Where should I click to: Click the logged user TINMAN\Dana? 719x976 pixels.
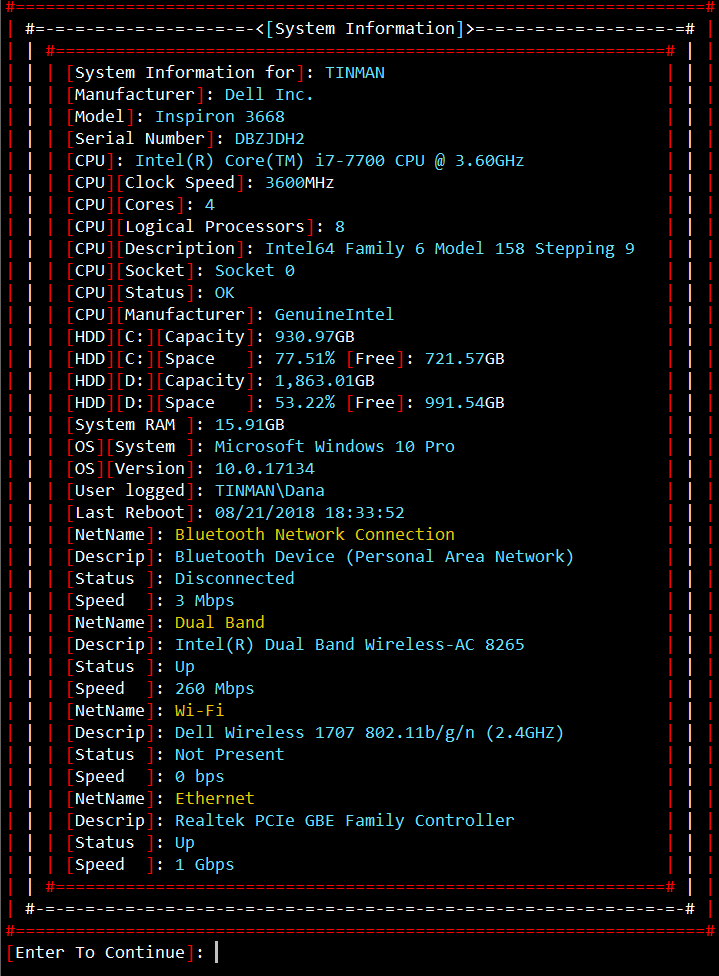point(270,491)
